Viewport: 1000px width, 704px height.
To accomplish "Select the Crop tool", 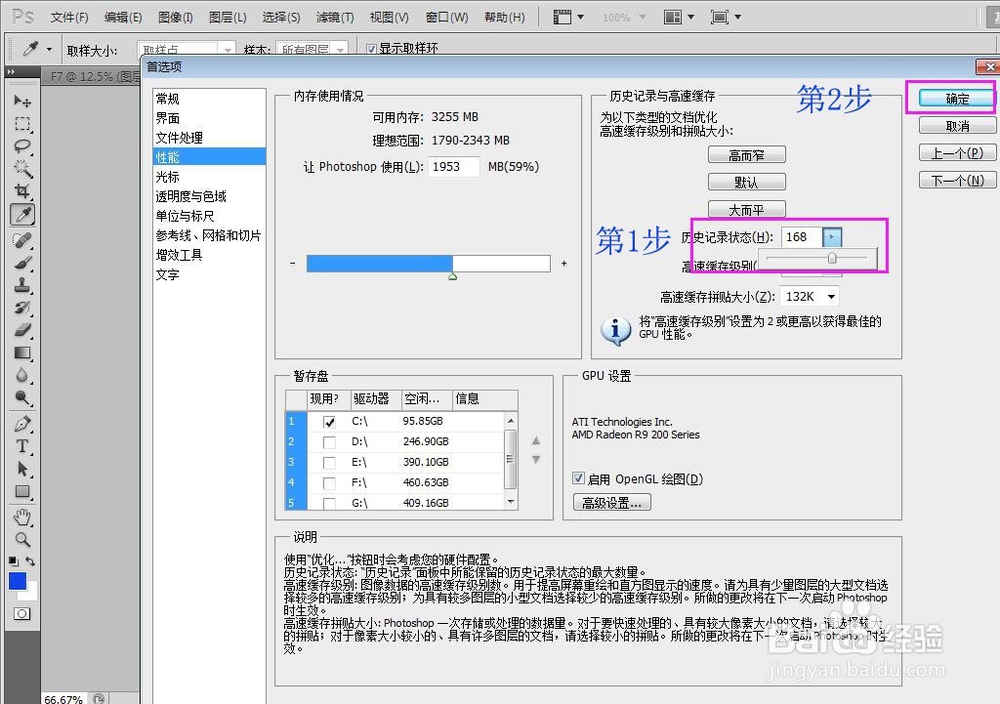I will click(x=22, y=191).
